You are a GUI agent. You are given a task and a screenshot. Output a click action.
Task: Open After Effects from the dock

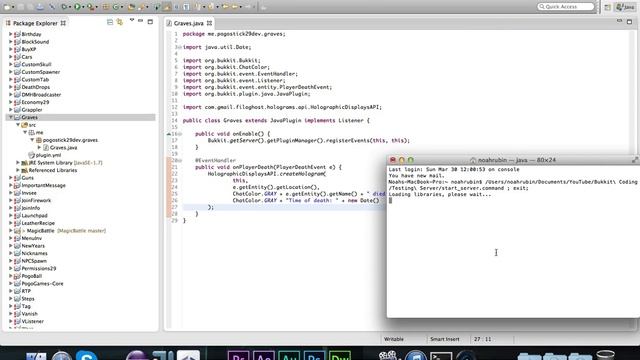click(264, 356)
